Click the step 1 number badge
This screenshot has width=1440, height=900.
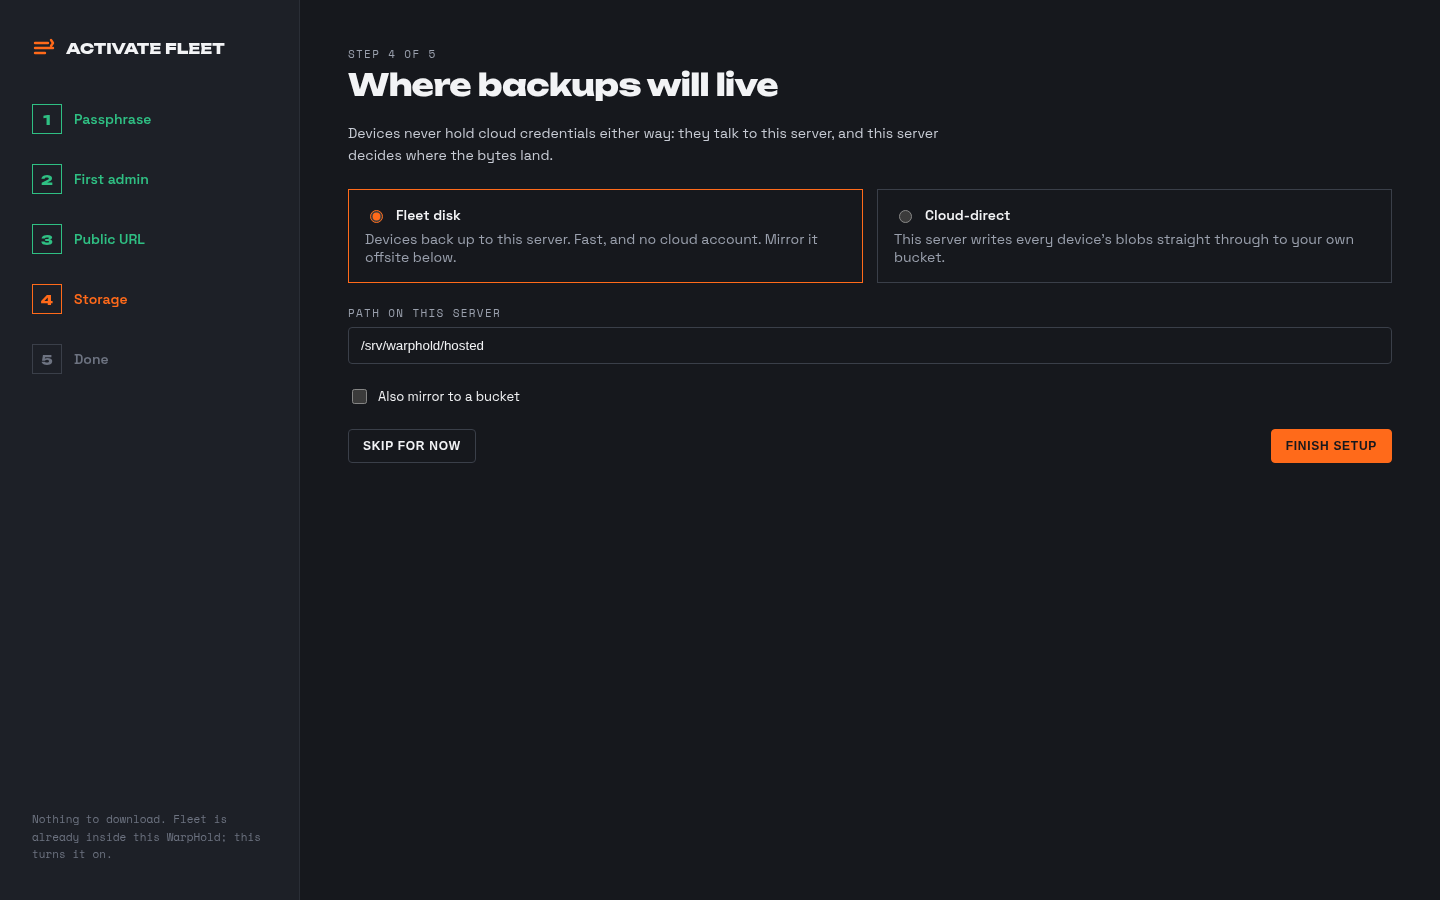click(x=47, y=119)
